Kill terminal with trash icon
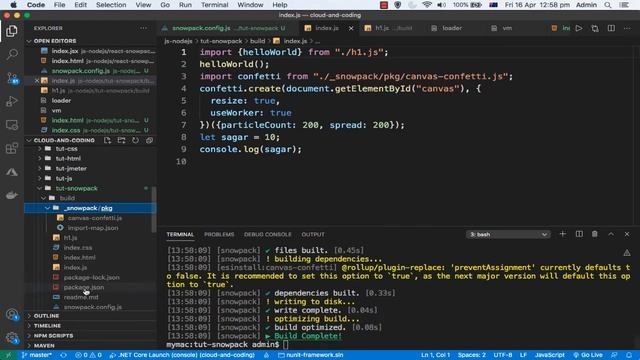This screenshot has height=360, width=640. click(x=595, y=234)
